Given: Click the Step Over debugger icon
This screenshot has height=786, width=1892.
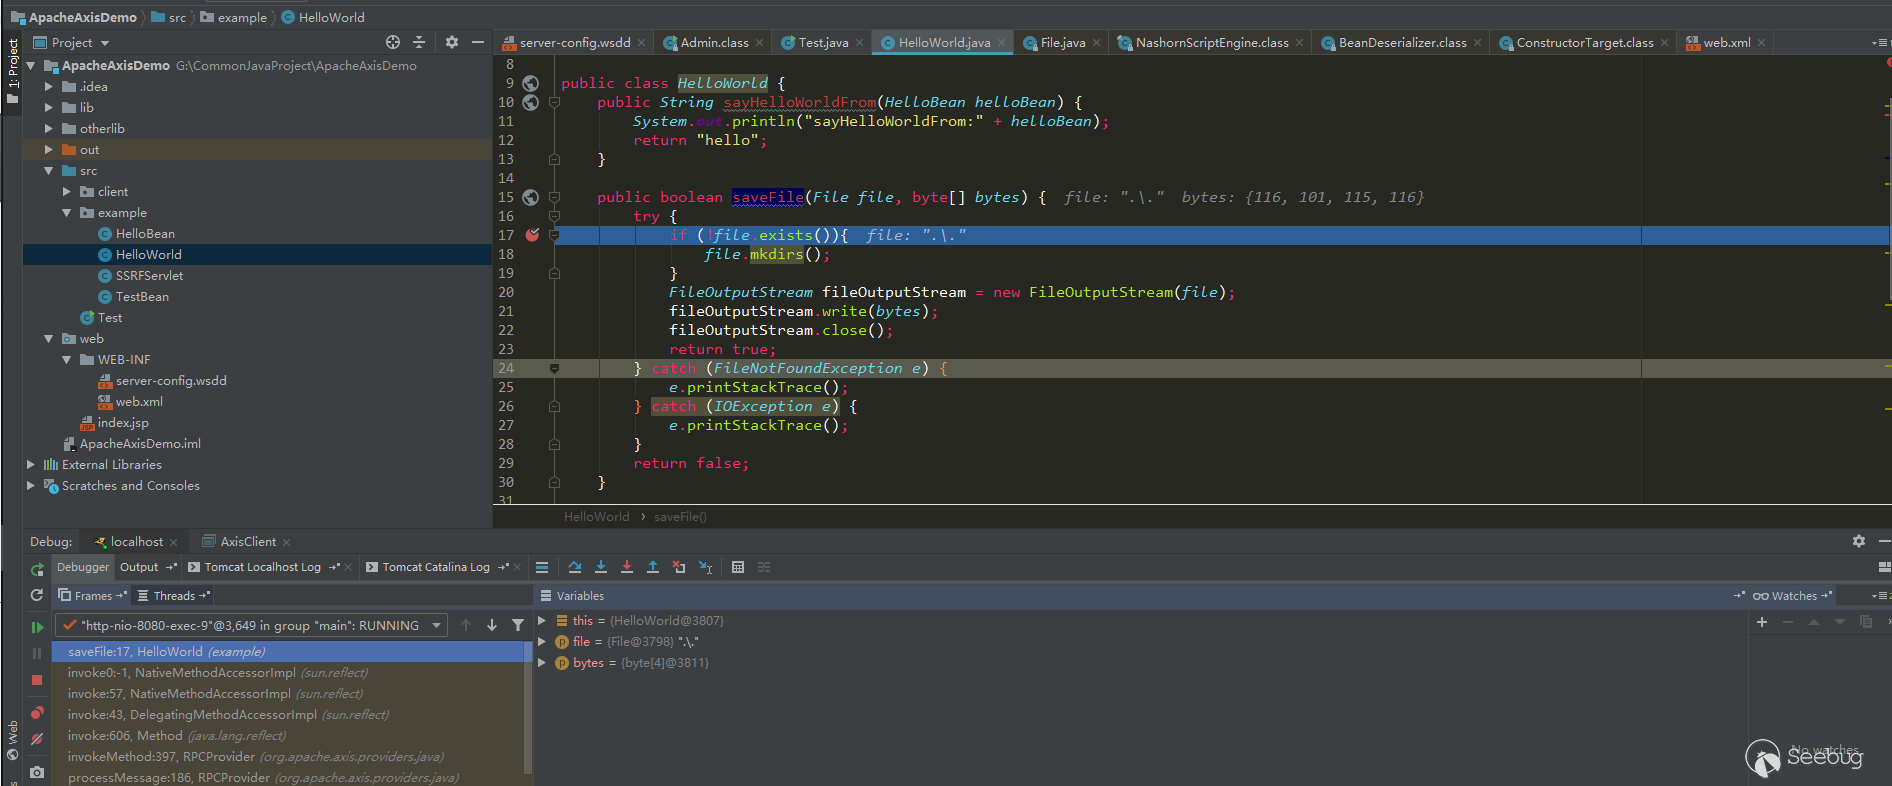Looking at the screenshot, I should pyautogui.click(x=575, y=567).
